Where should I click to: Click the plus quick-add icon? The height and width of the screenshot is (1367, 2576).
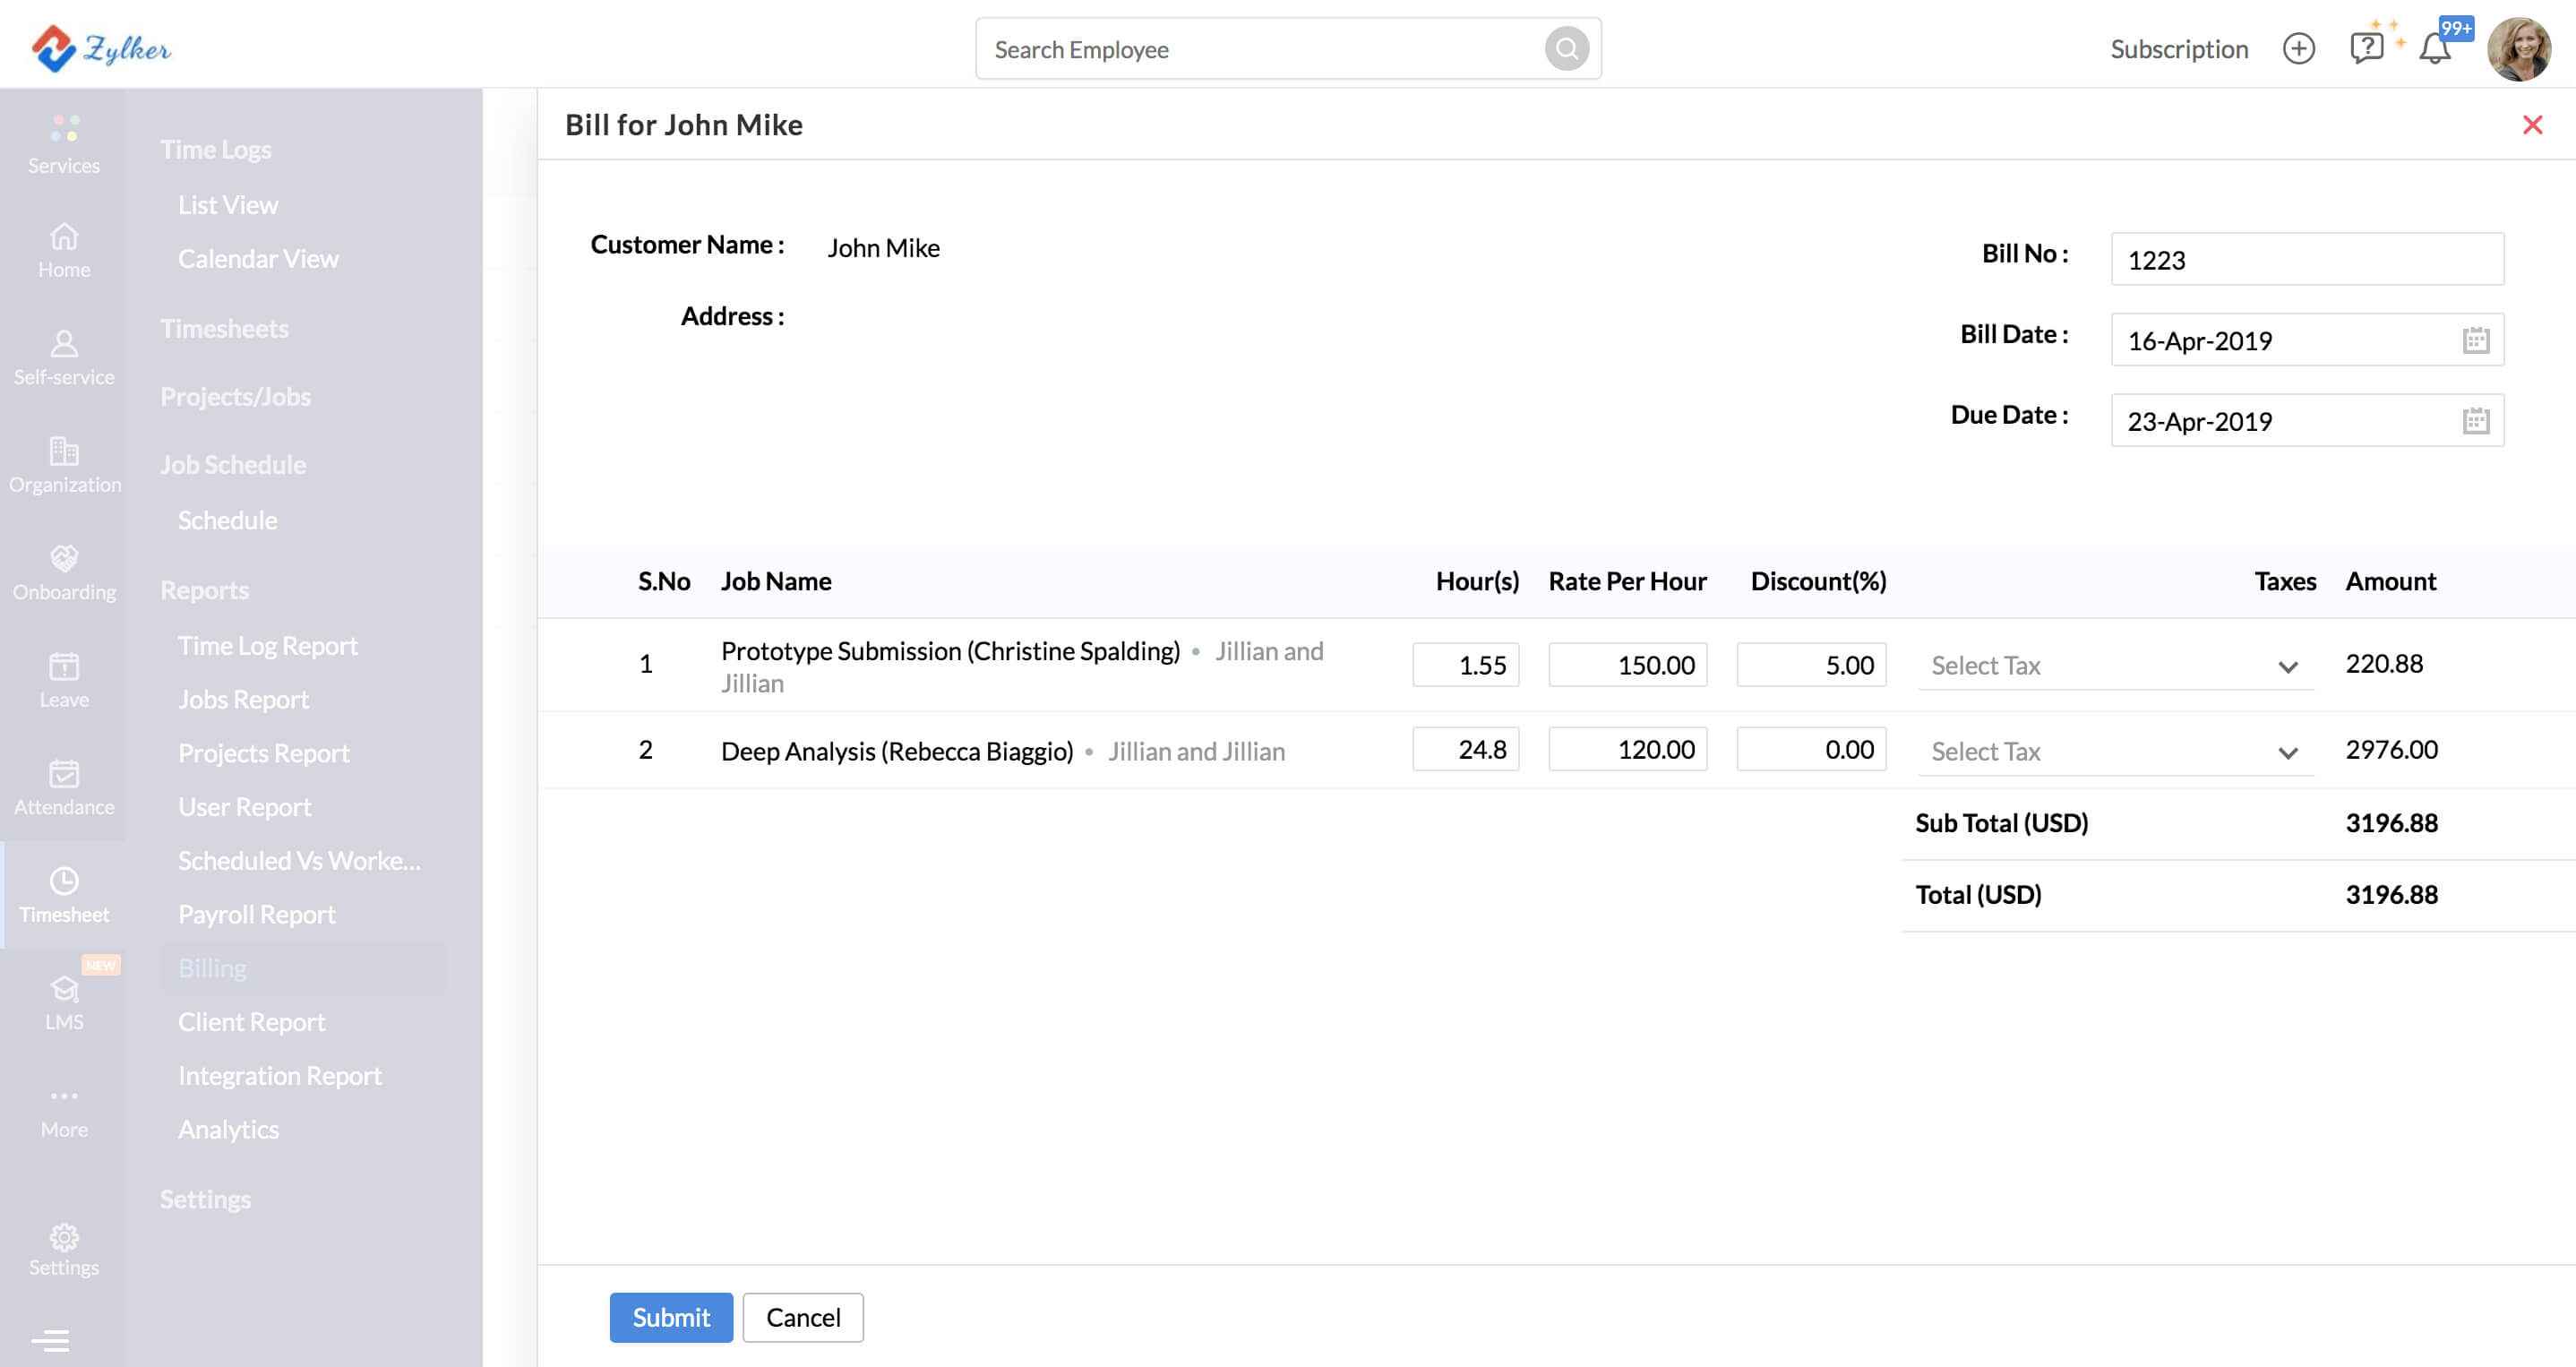tap(2298, 49)
